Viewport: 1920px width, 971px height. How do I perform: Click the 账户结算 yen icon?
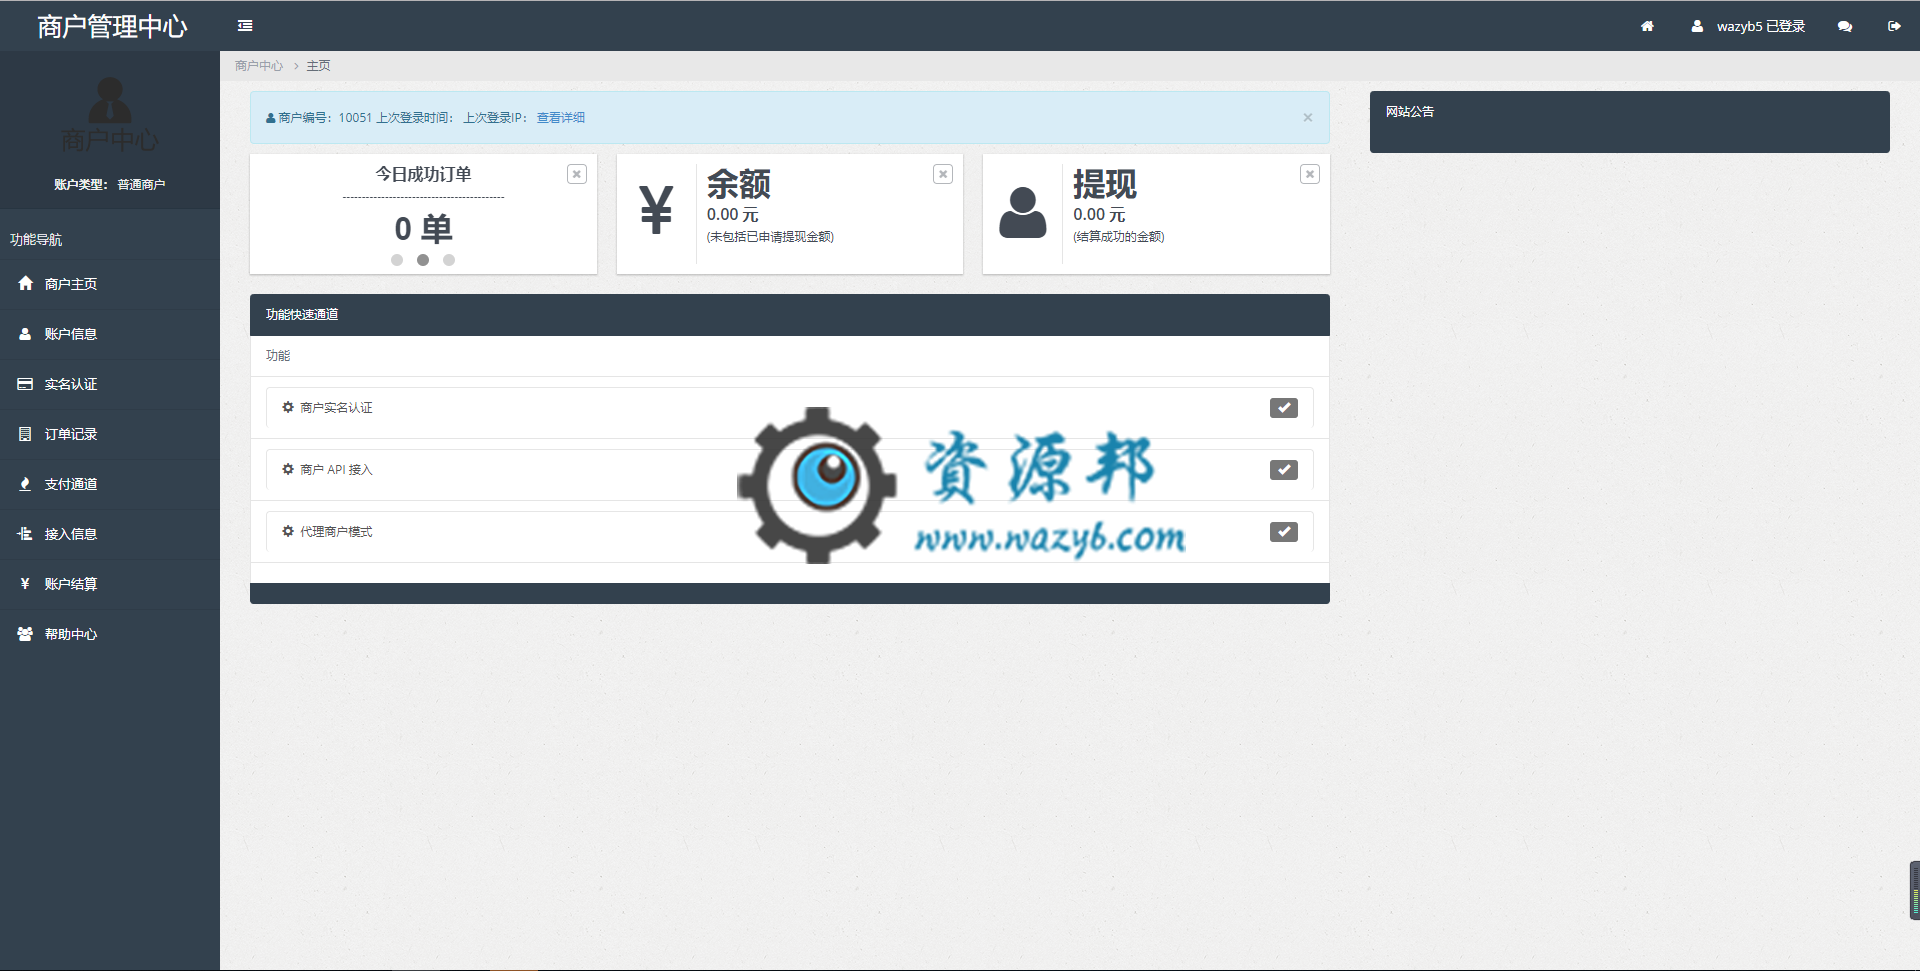coord(25,584)
